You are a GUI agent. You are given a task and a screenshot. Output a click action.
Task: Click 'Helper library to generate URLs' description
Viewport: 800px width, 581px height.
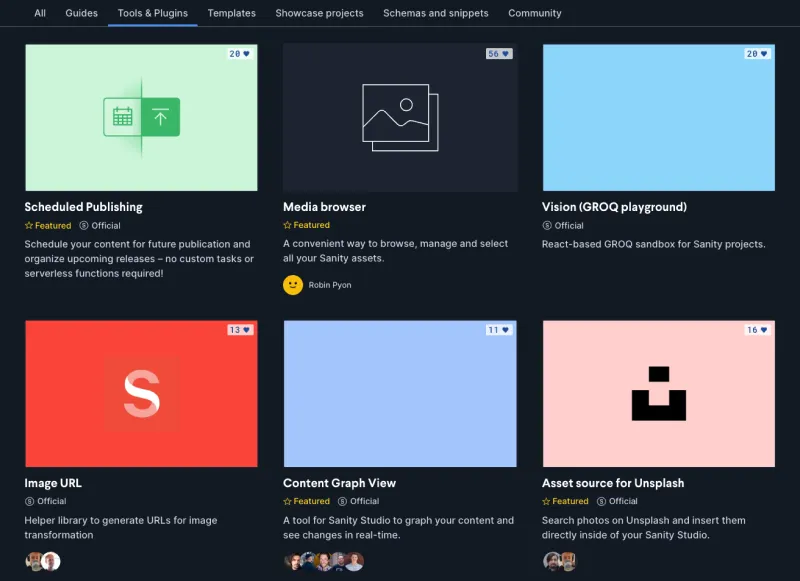coord(121,527)
